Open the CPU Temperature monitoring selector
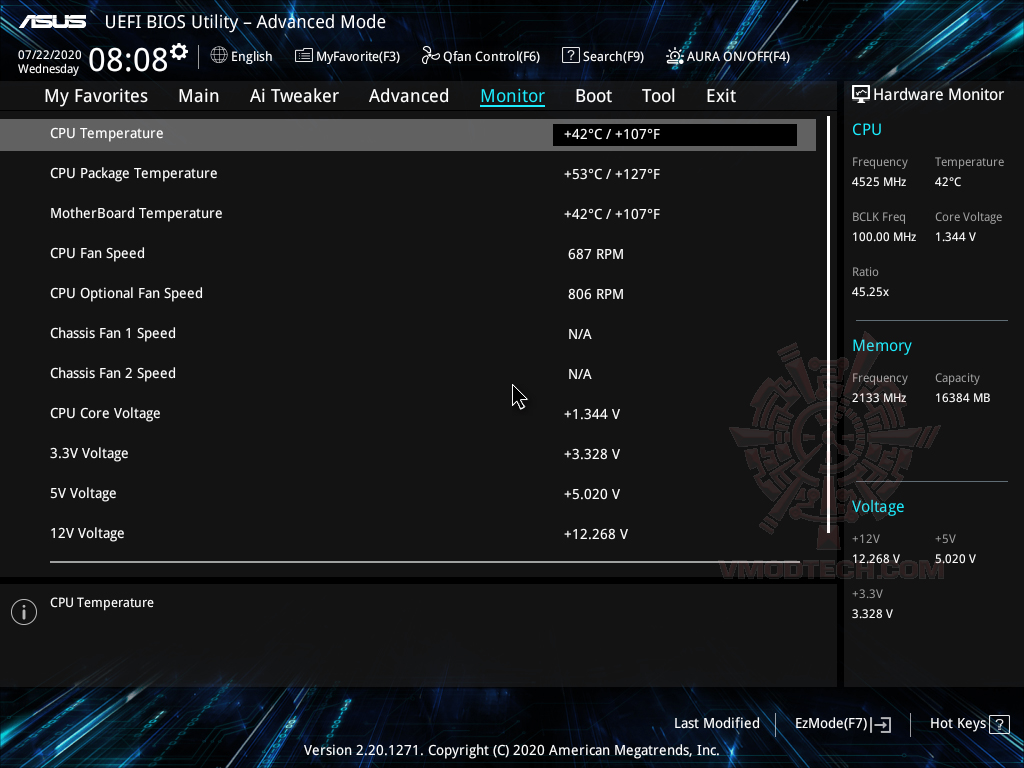This screenshot has width=1024, height=768. [x=674, y=134]
